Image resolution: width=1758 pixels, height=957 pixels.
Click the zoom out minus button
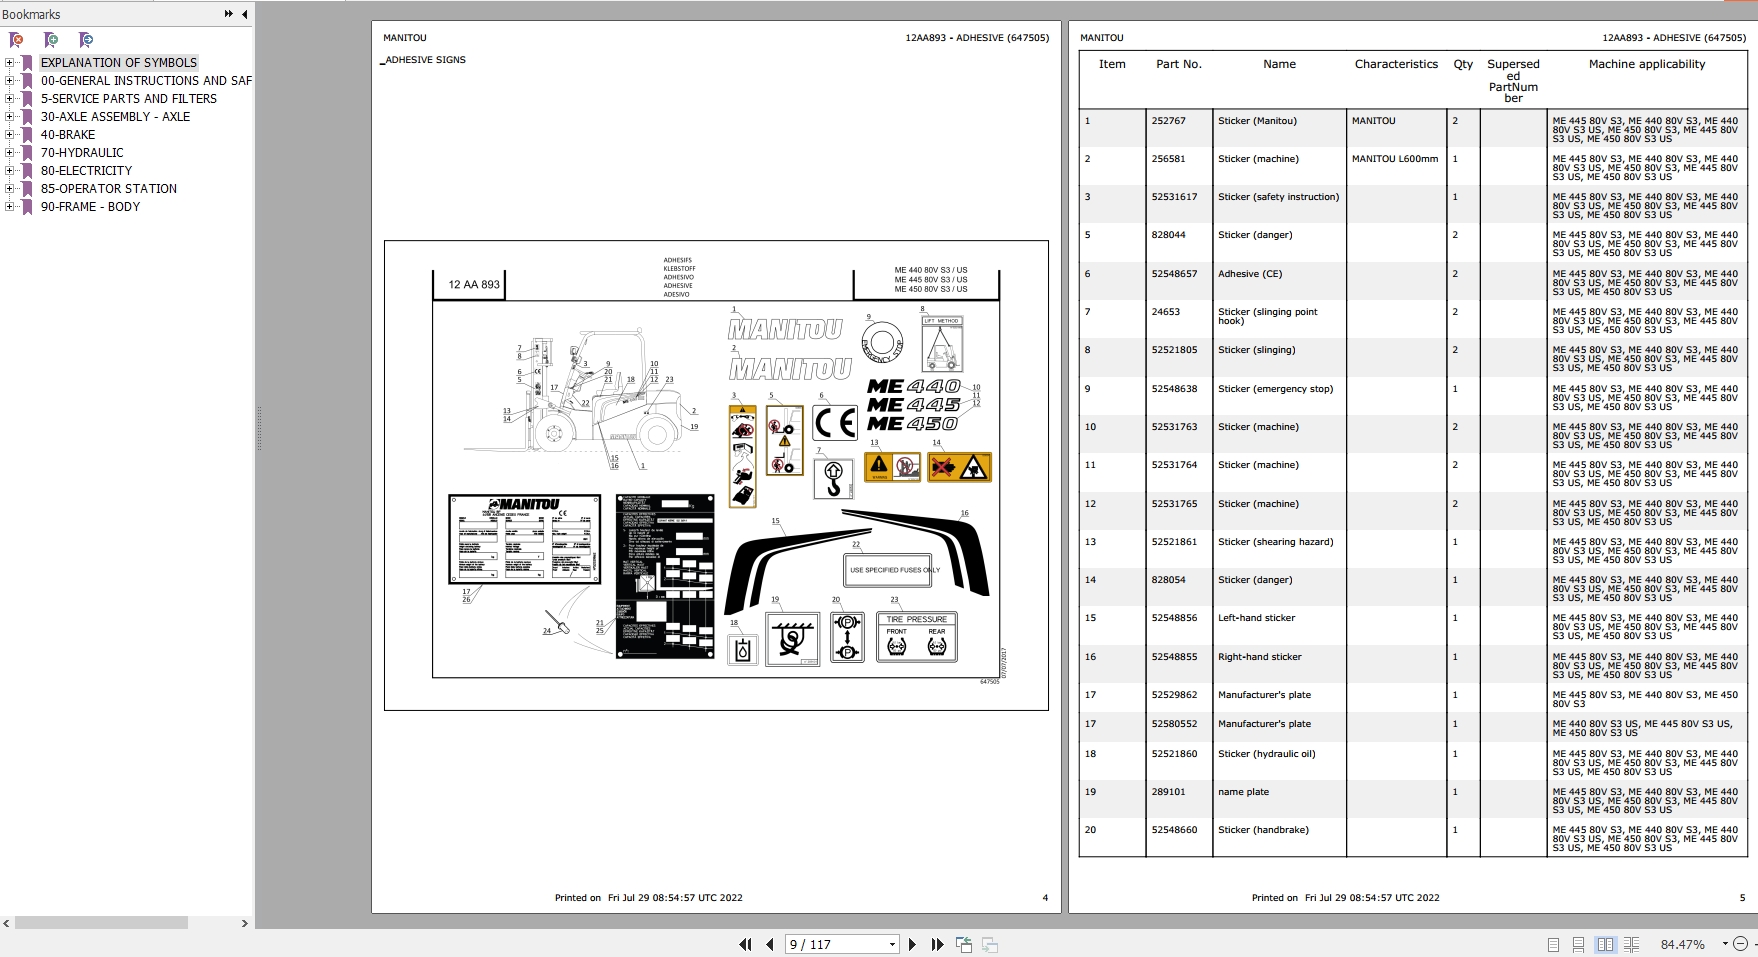click(x=1741, y=944)
